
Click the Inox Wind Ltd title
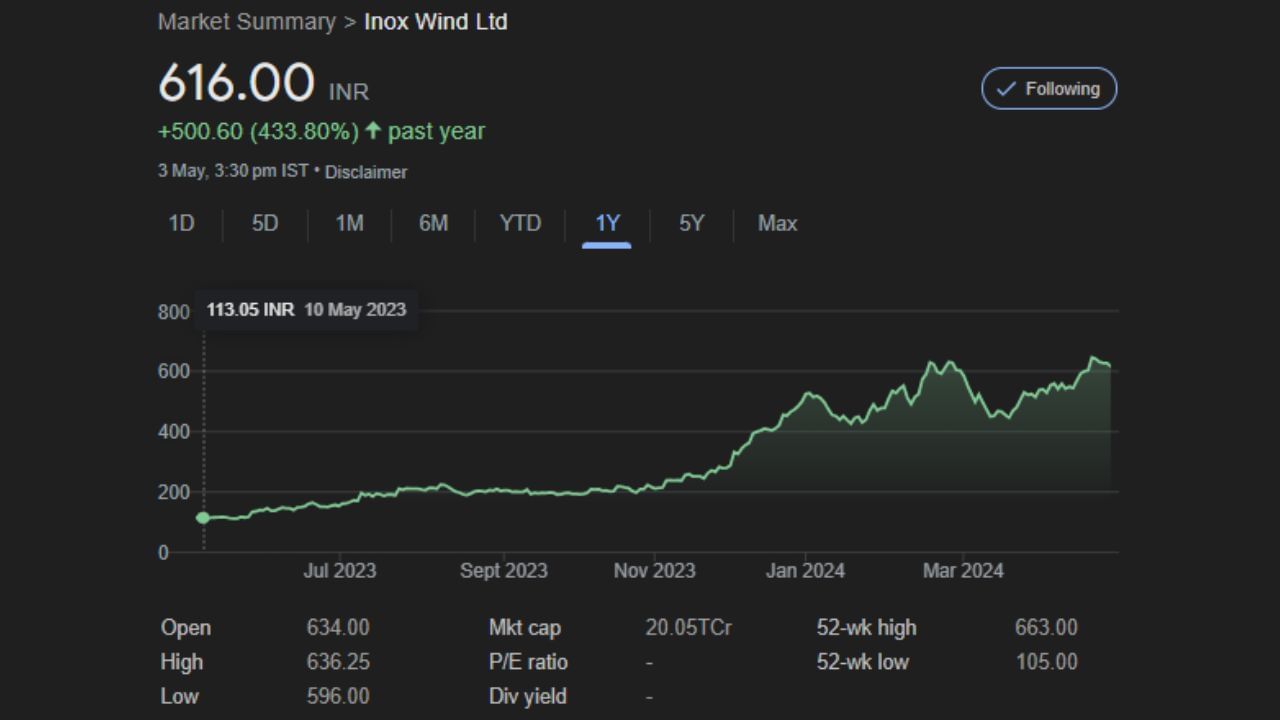435,22
